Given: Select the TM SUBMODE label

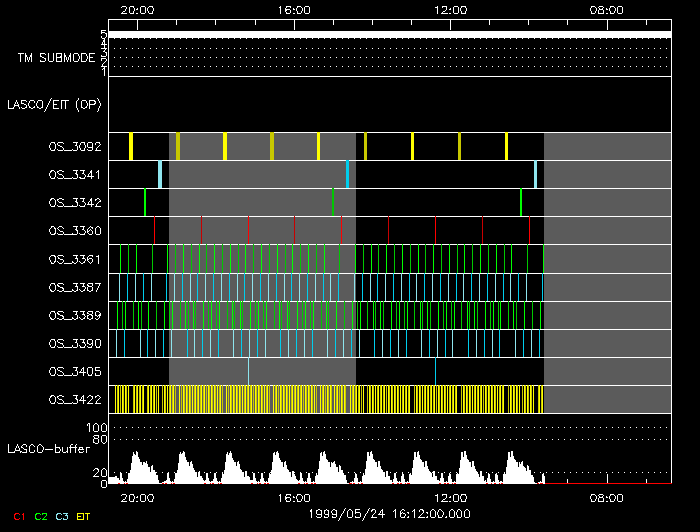Looking at the screenshot, I should (x=56, y=58).
